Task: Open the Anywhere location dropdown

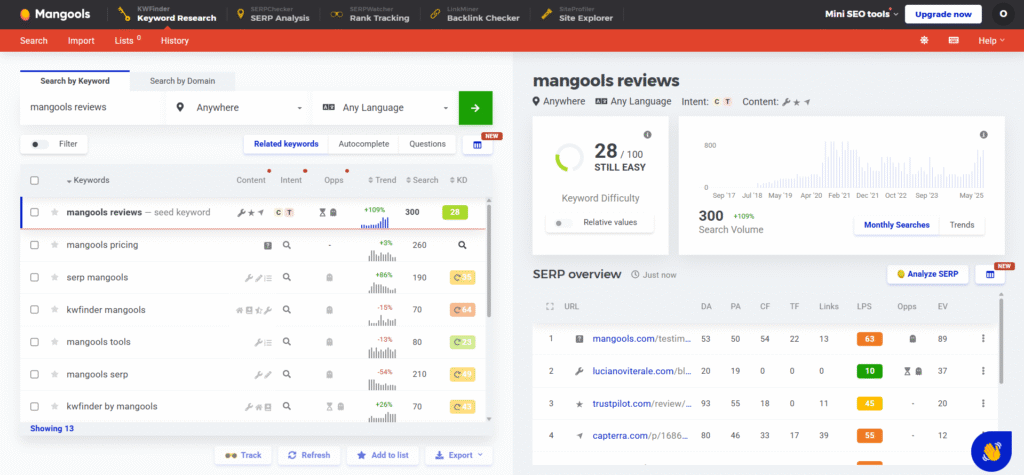Action: (x=238, y=108)
